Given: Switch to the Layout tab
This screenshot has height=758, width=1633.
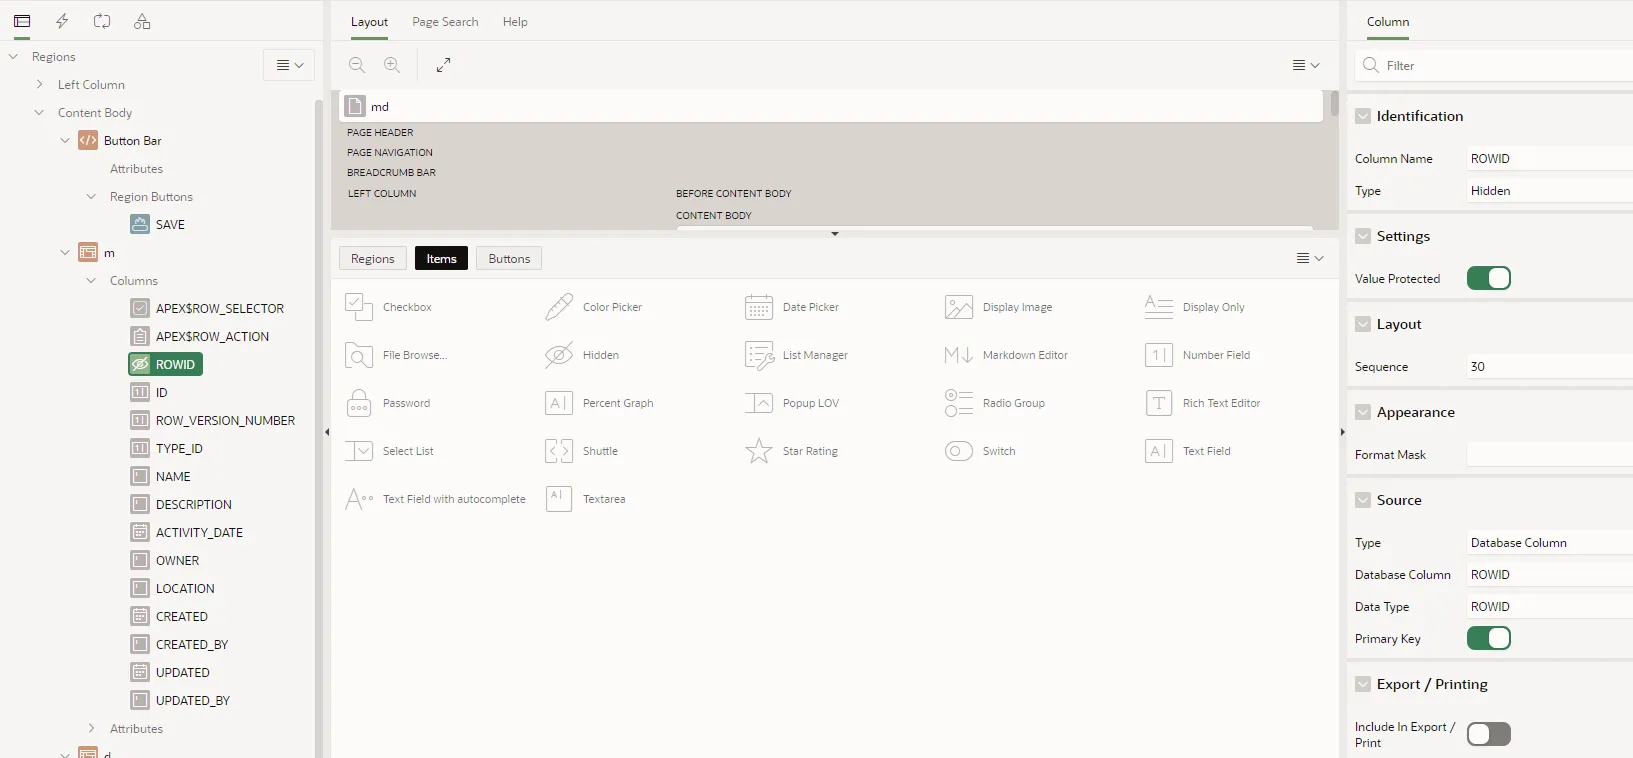Looking at the screenshot, I should [x=369, y=22].
